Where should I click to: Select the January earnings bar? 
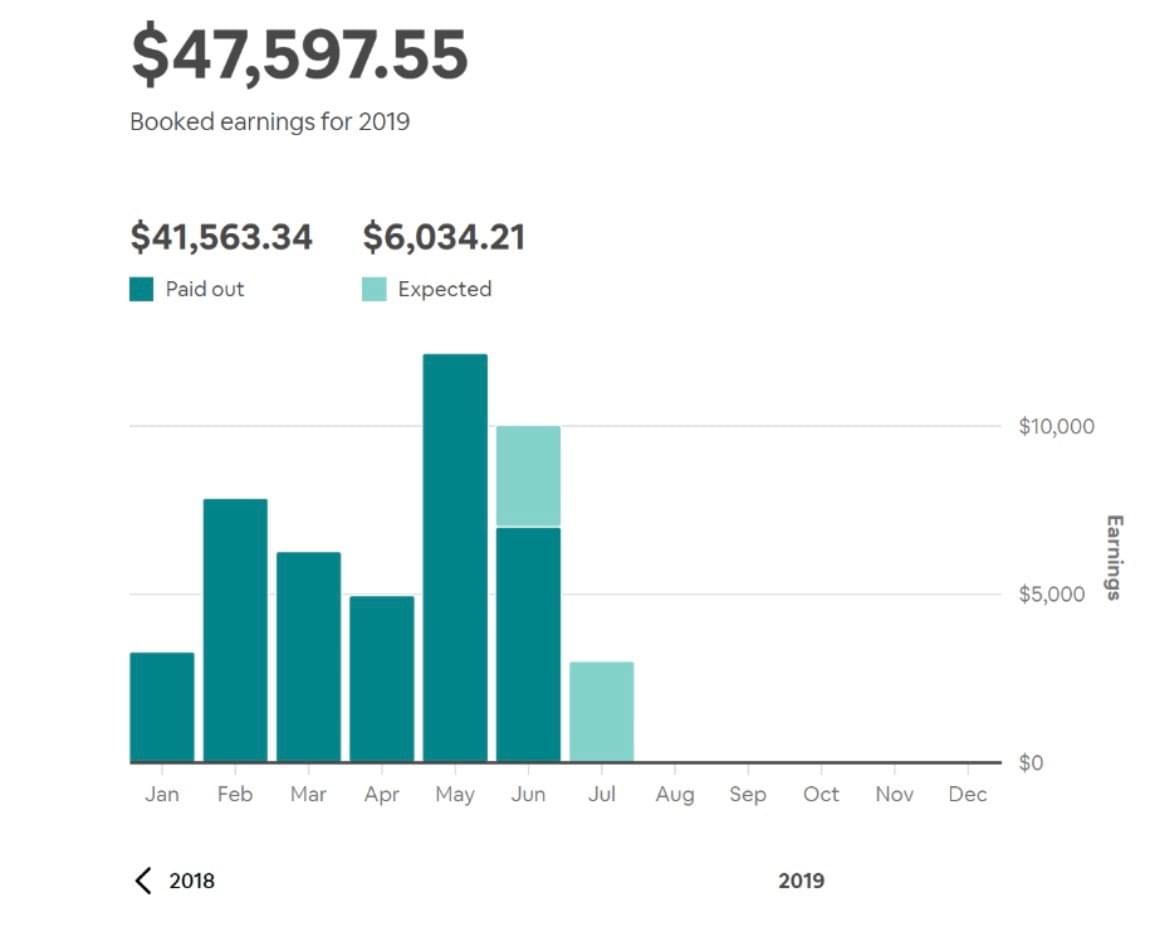click(x=162, y=707)
